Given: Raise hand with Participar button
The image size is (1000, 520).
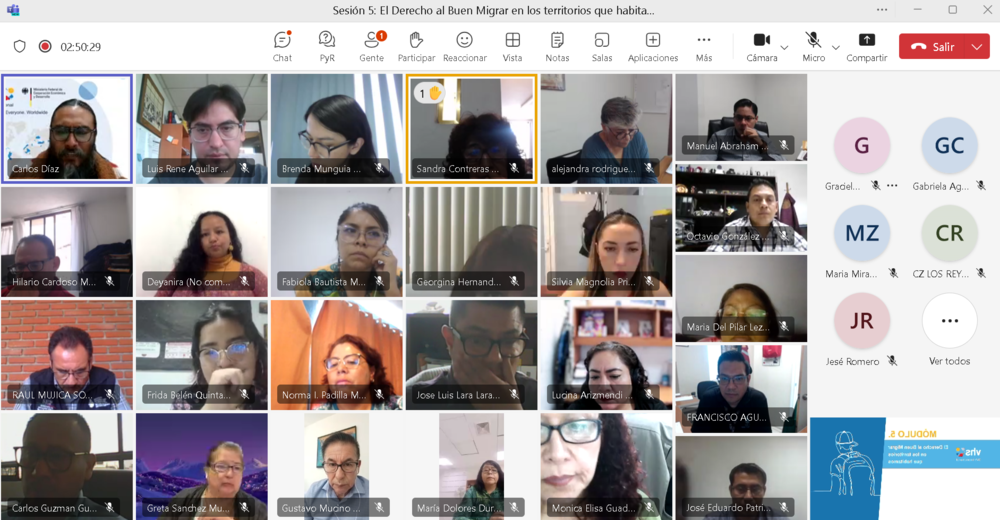Looking at the screenshot, I should tap(416, 46).
